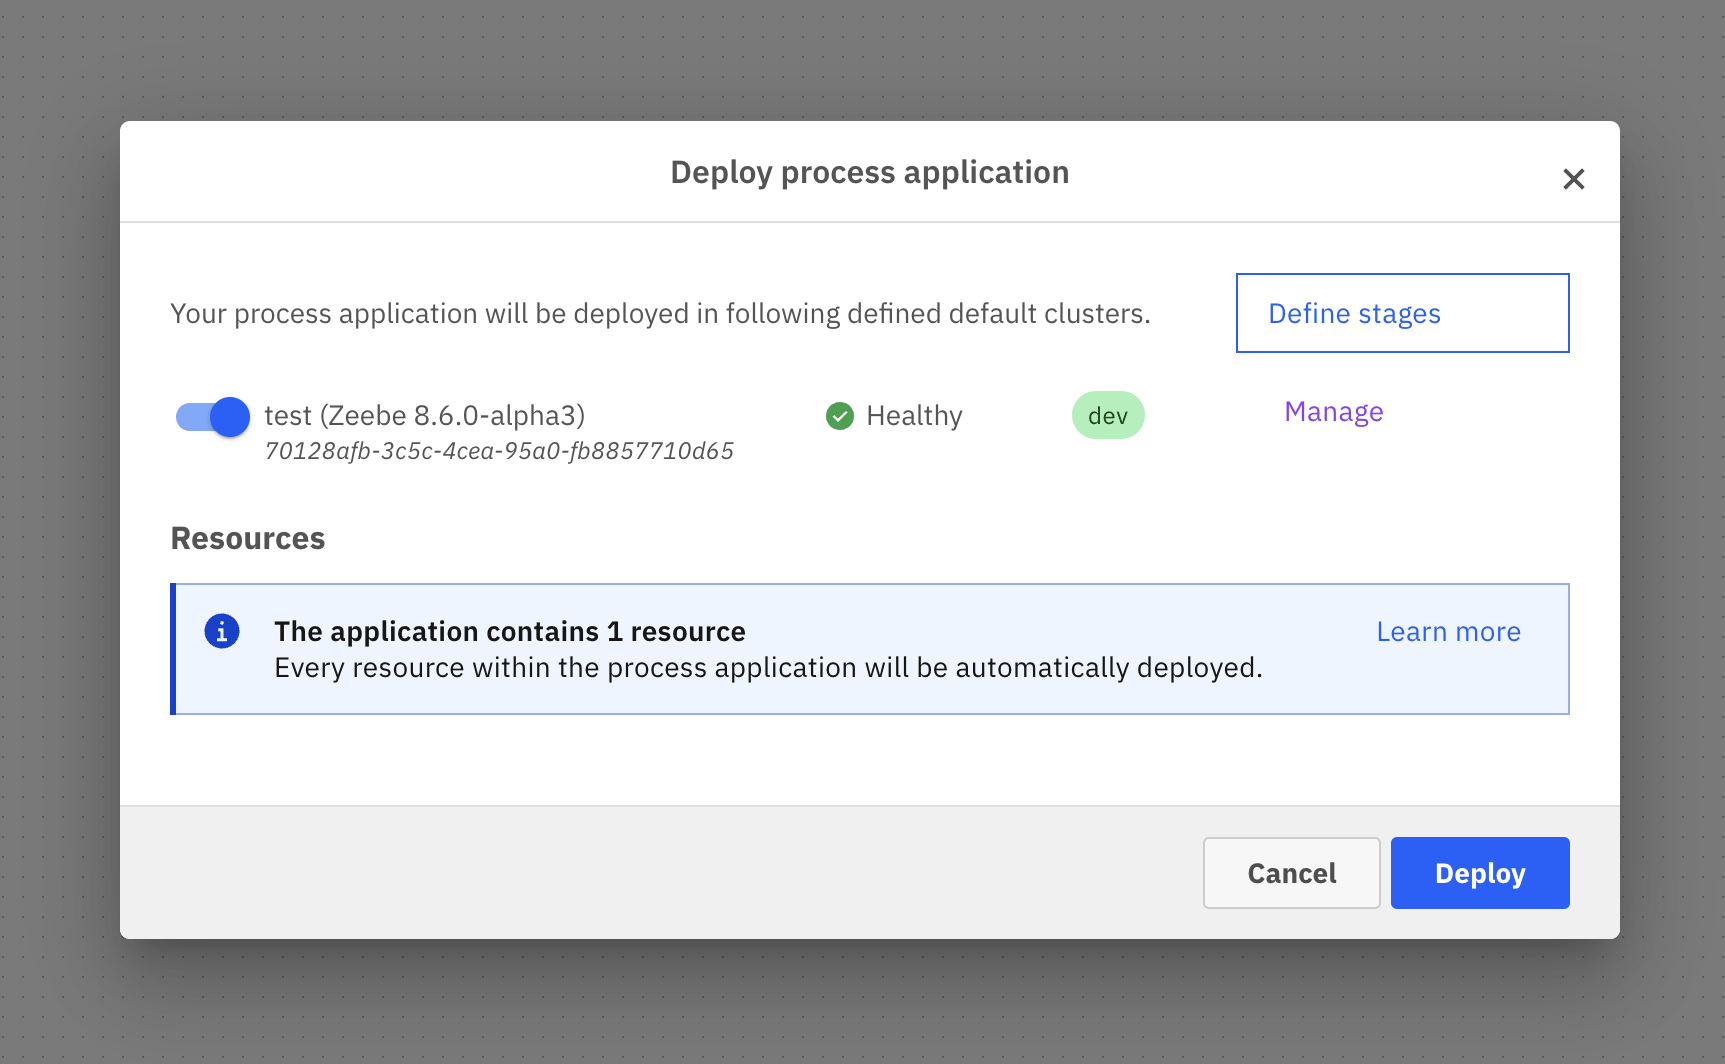Cancel the deployment
The width and height of the screenshot is (1725, 1064).
tap(1291, 873)
